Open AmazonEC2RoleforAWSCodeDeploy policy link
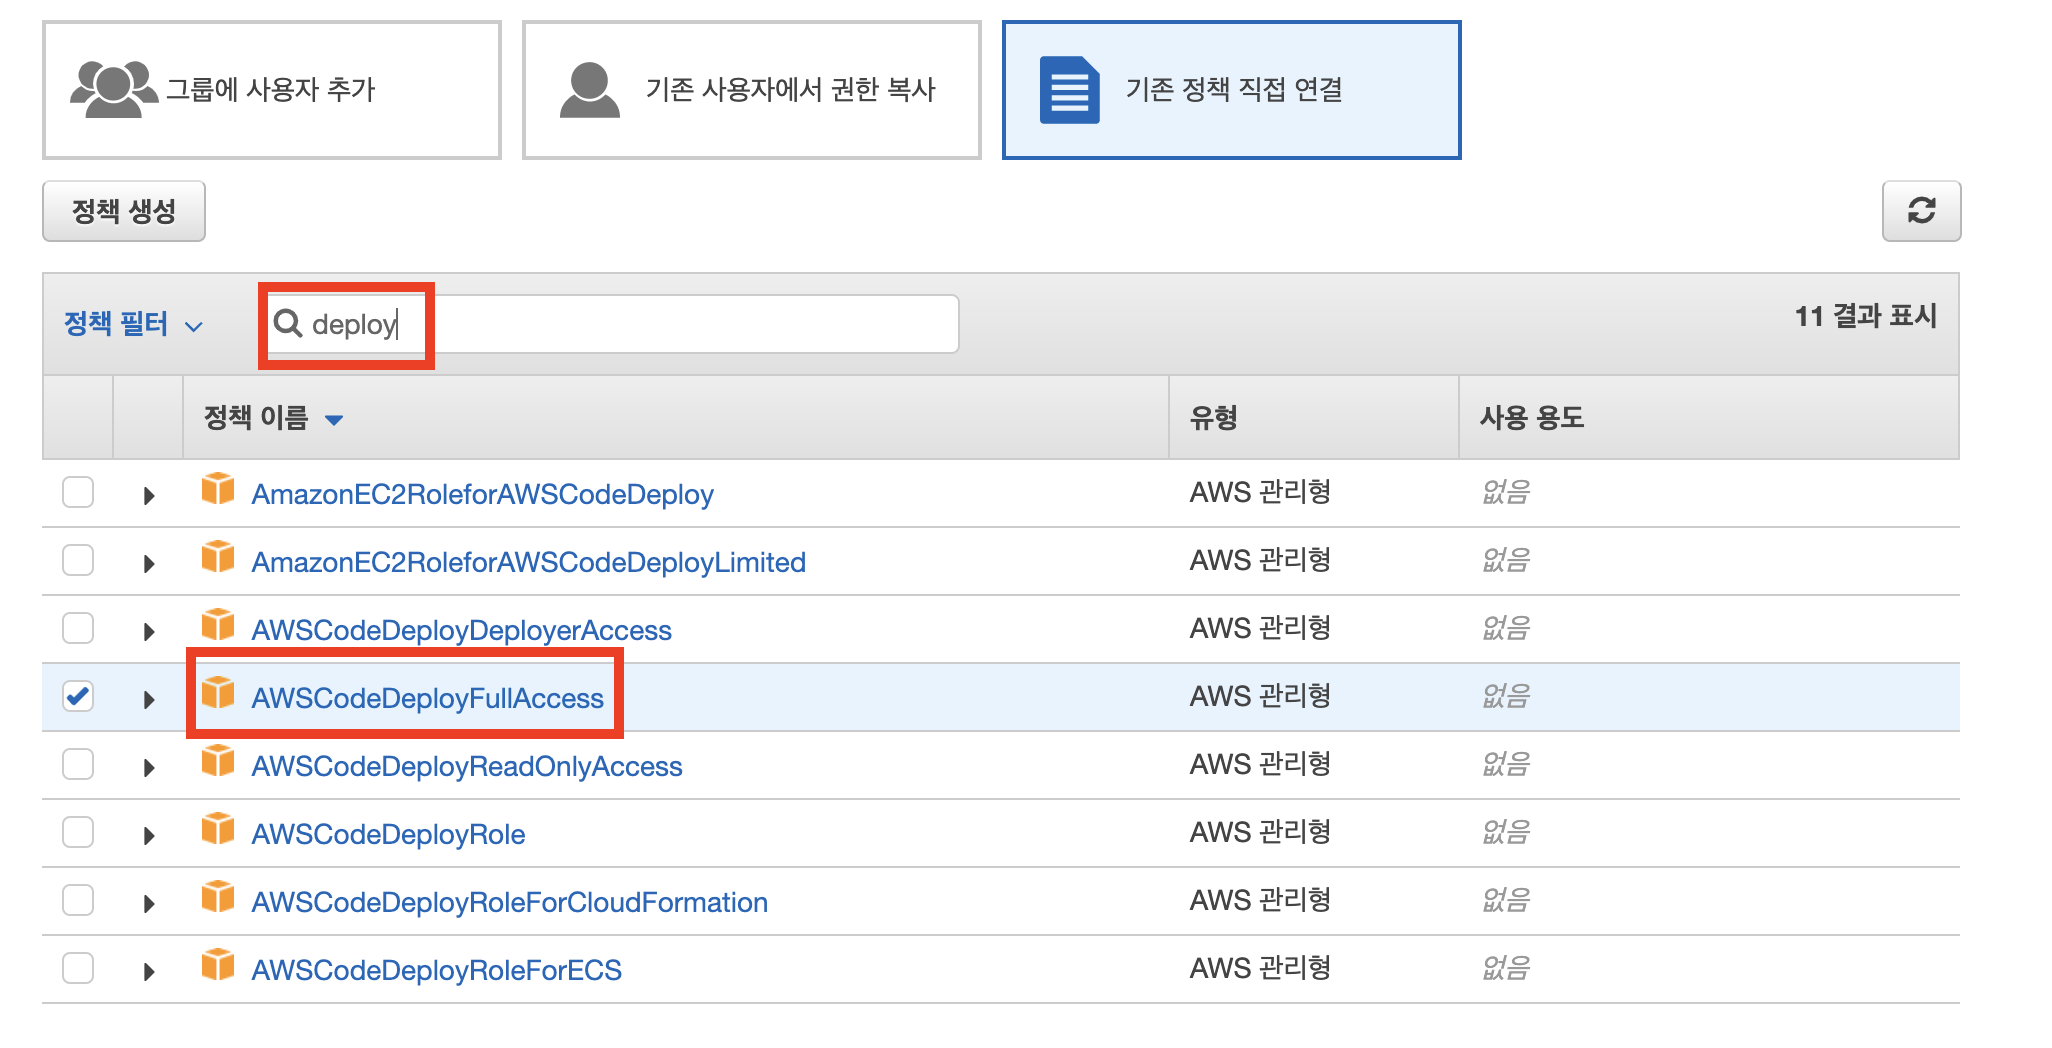This screenshot has height=1048, width=2052. point(482,494)
